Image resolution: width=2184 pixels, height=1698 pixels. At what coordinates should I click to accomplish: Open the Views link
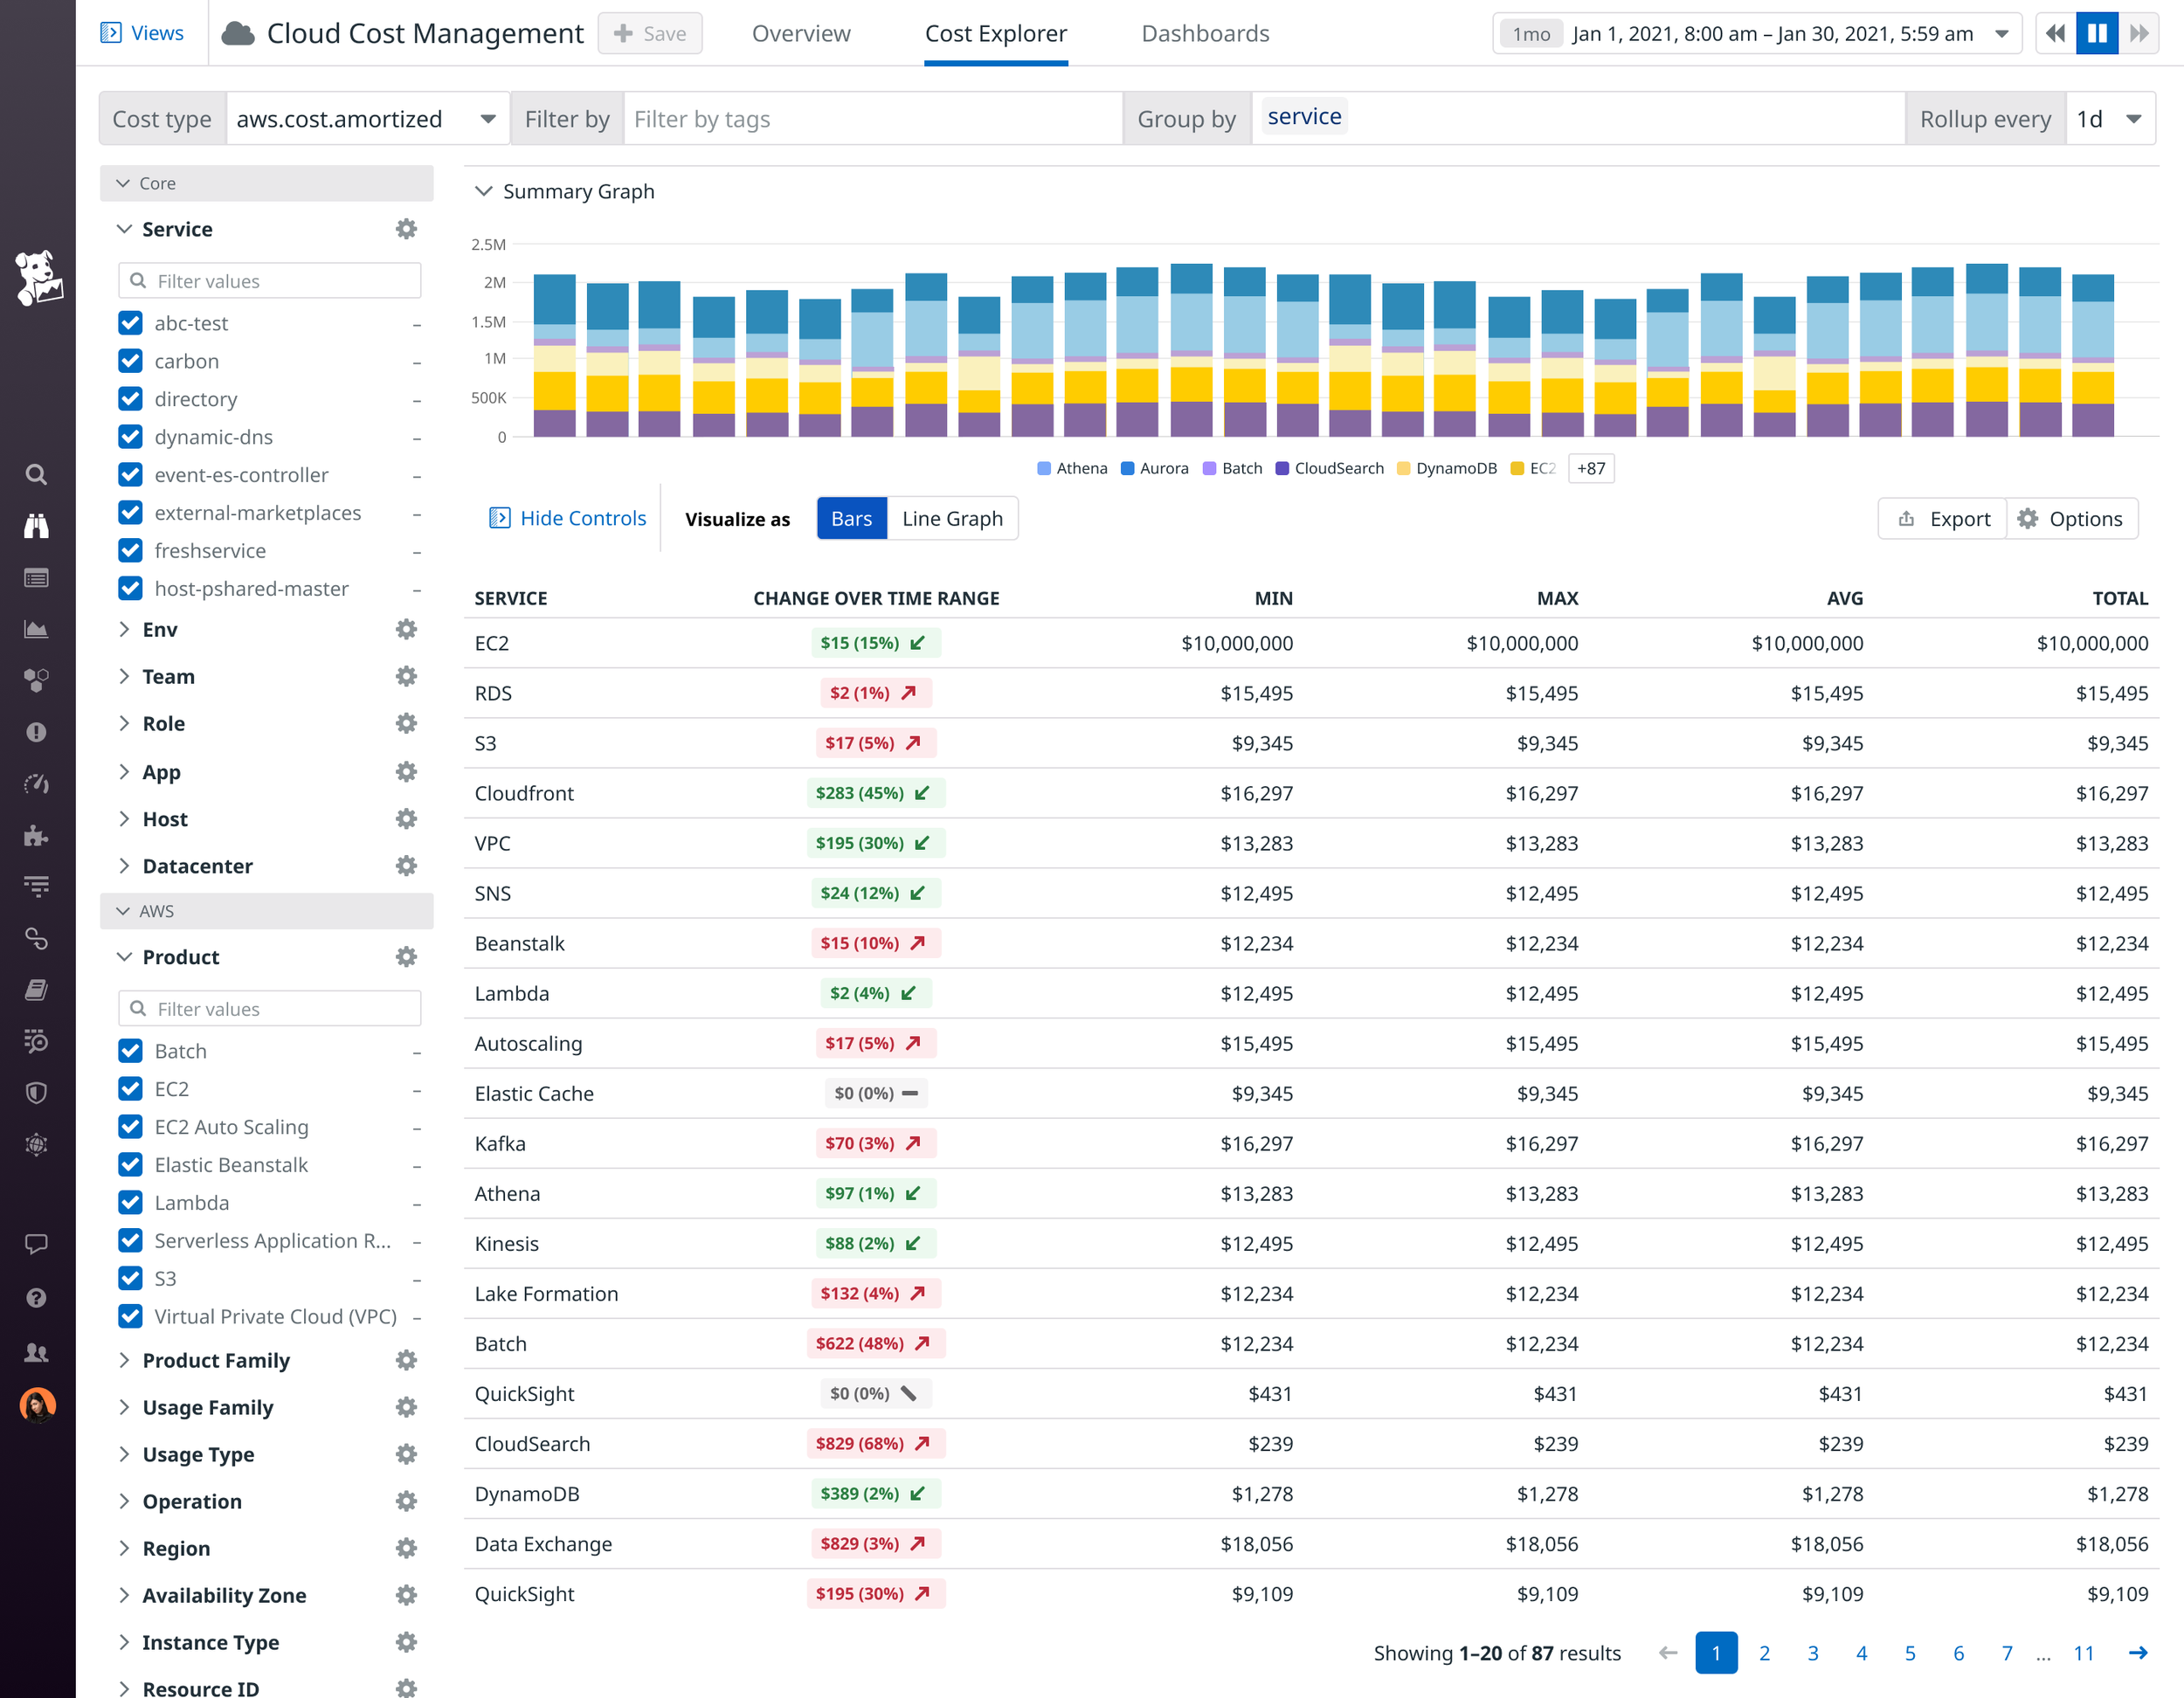tap(142, 33)
